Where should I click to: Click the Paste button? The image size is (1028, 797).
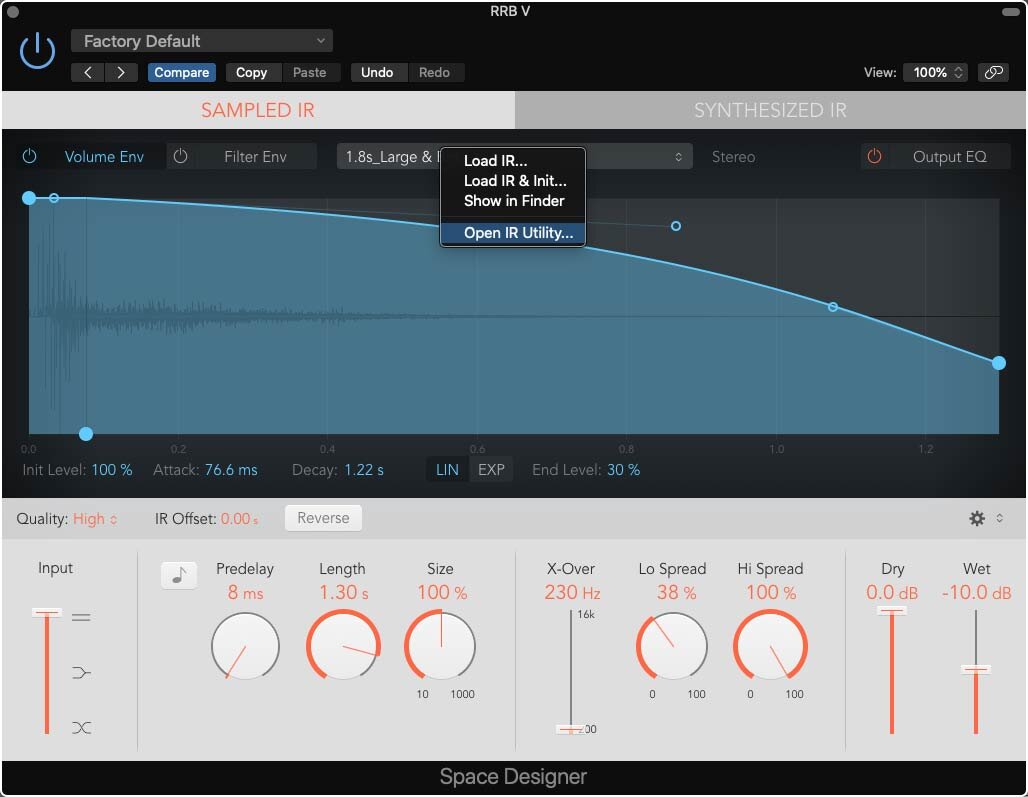(309, 72)
